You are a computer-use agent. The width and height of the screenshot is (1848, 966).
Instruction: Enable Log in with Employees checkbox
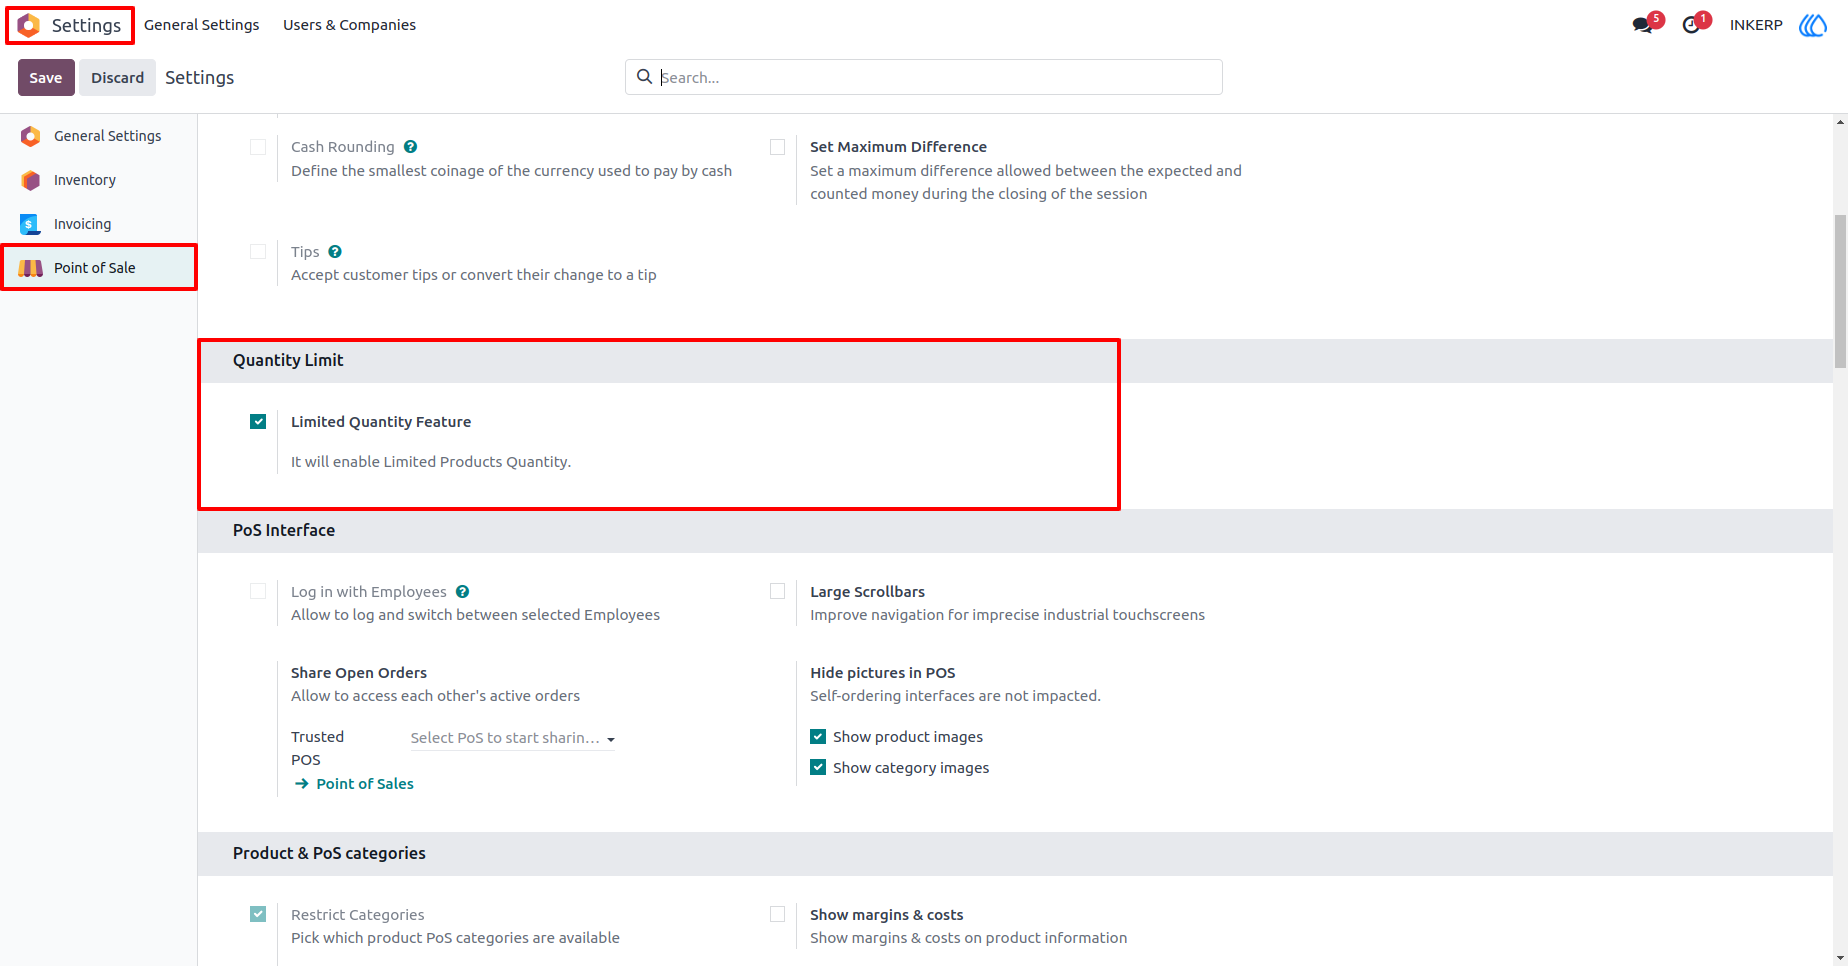pyautogui.click(x=258, y=592)
